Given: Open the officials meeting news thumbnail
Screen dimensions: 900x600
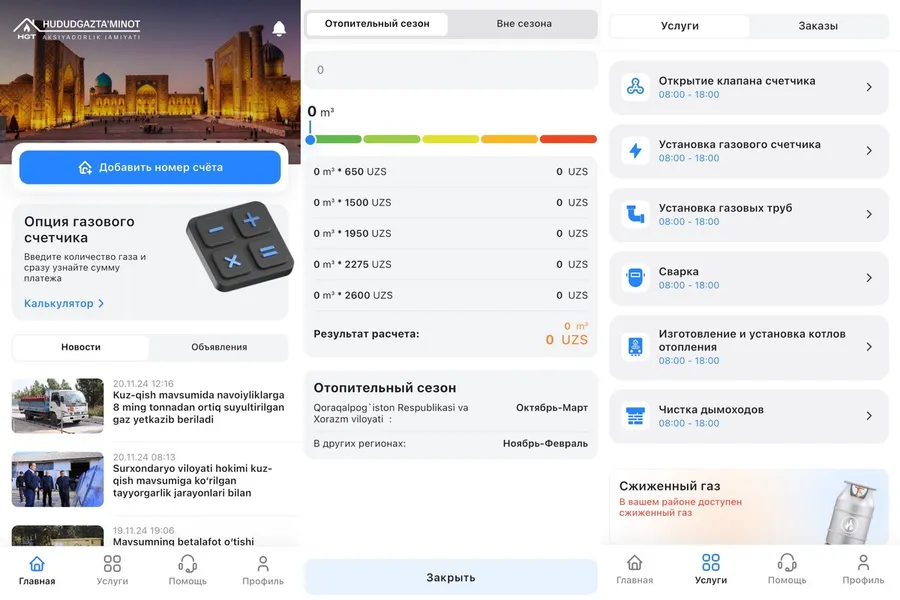Looking at the screenshot, I should click(57, 479).
